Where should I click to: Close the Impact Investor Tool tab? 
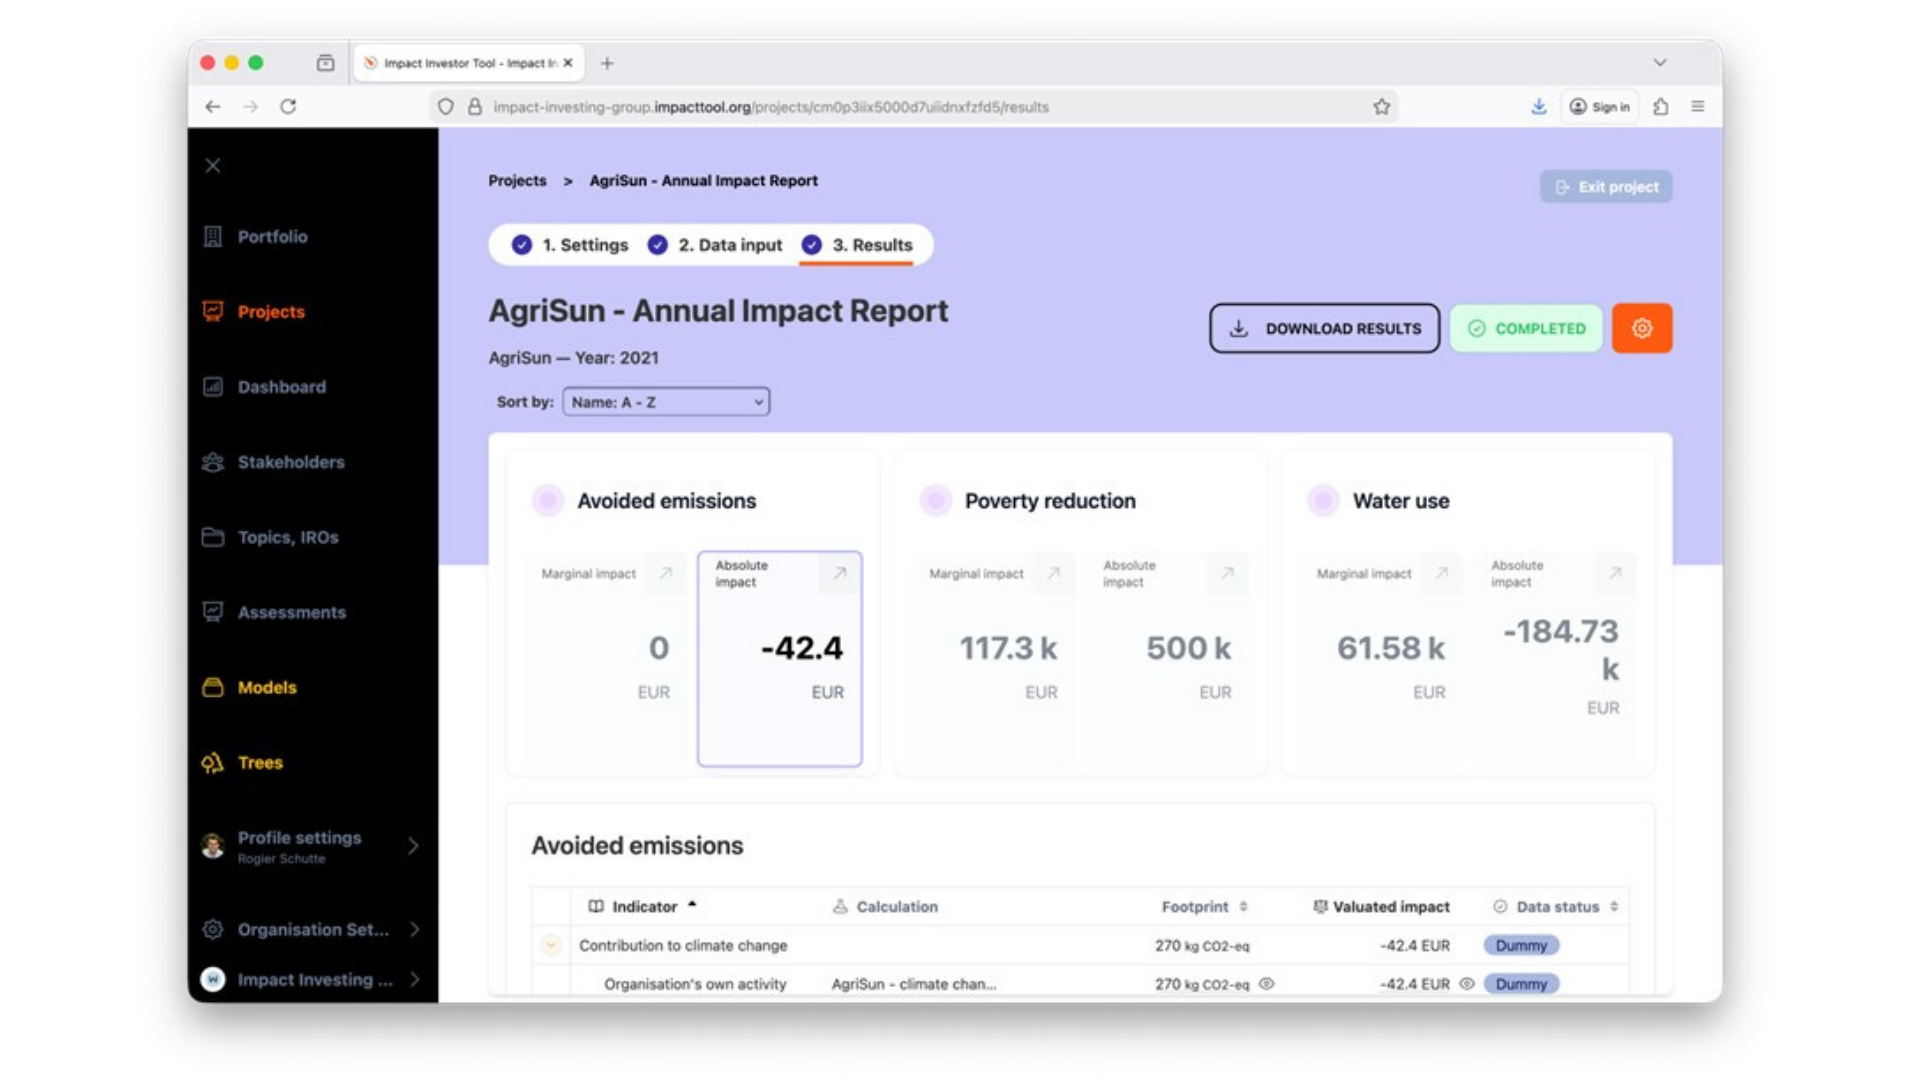(x=568, y=63)
